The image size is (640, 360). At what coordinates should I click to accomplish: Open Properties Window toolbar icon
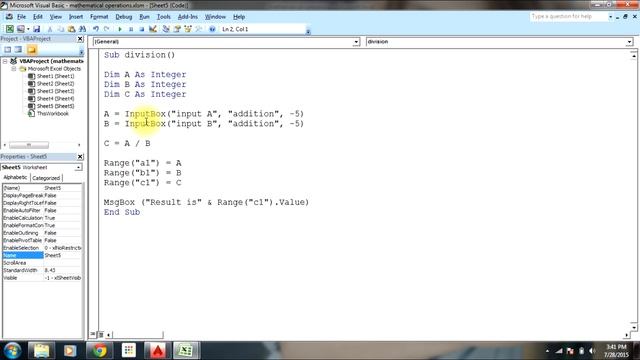coord(177,29)
